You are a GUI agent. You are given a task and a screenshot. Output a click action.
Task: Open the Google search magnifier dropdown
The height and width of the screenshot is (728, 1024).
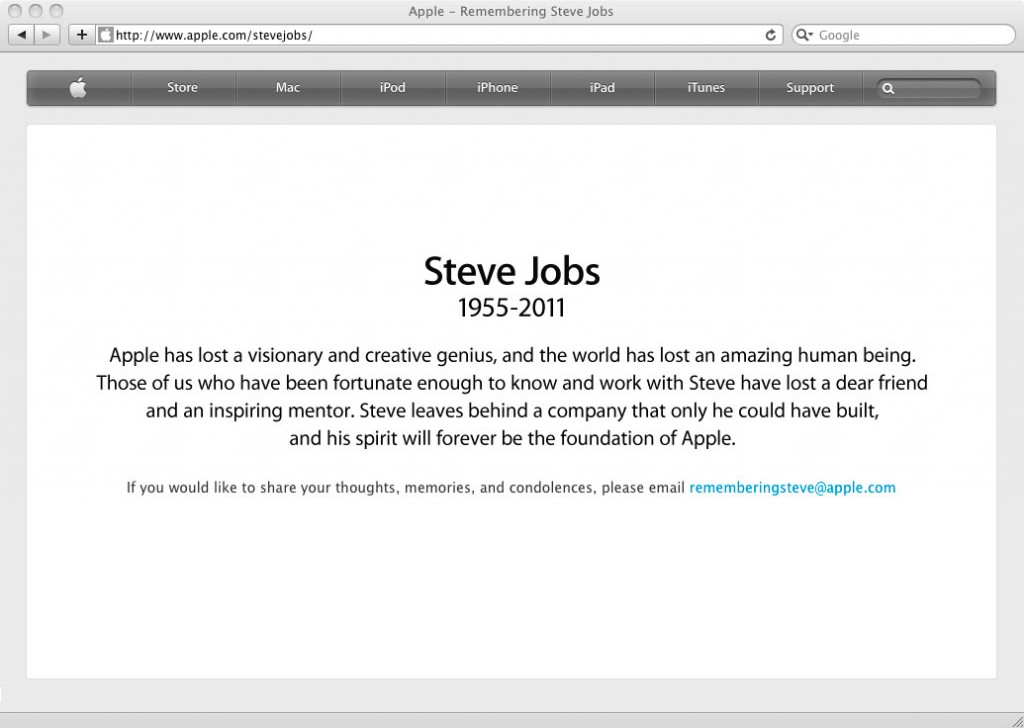click(805, 35)
